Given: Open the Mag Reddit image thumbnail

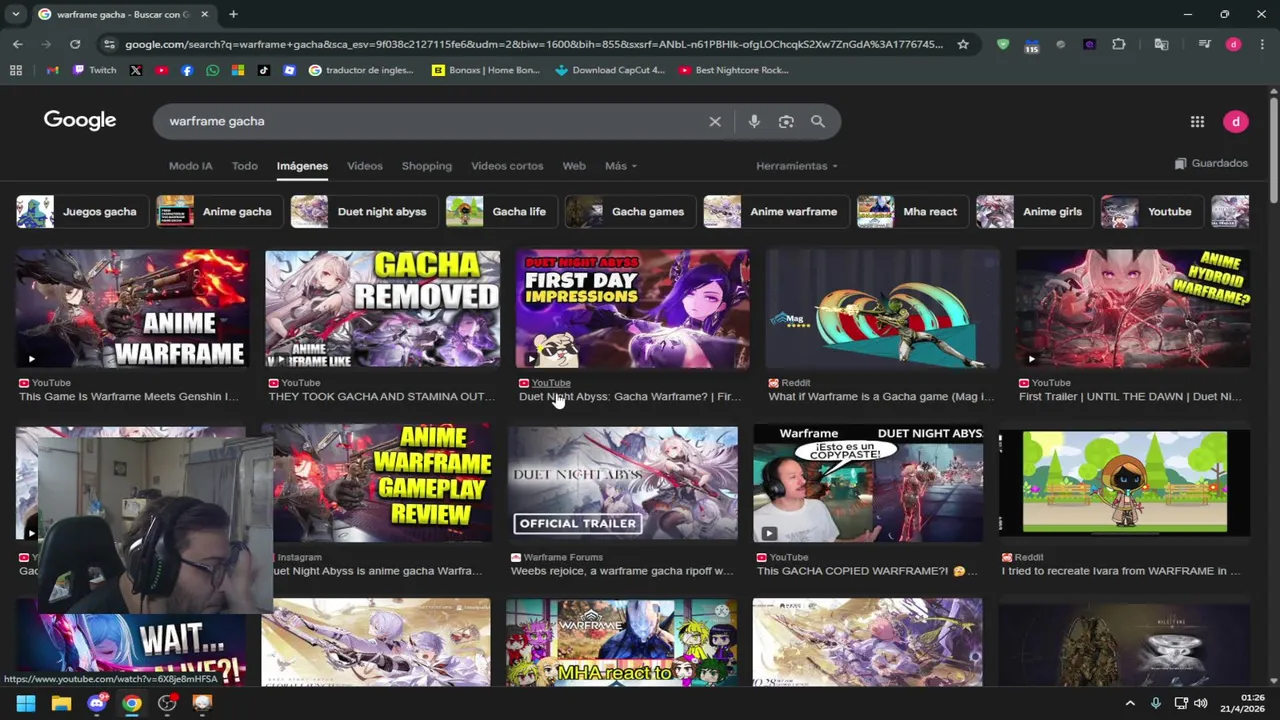Looking at the screenshot, I should tap(882, 309).
